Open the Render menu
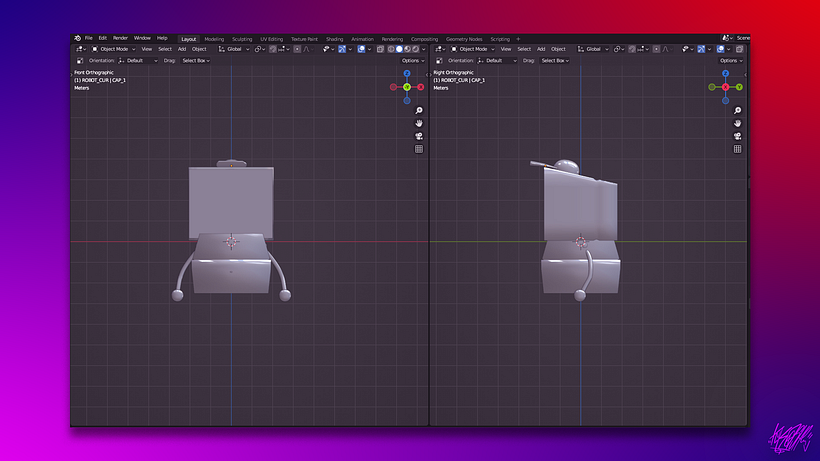 pos(120,38)
